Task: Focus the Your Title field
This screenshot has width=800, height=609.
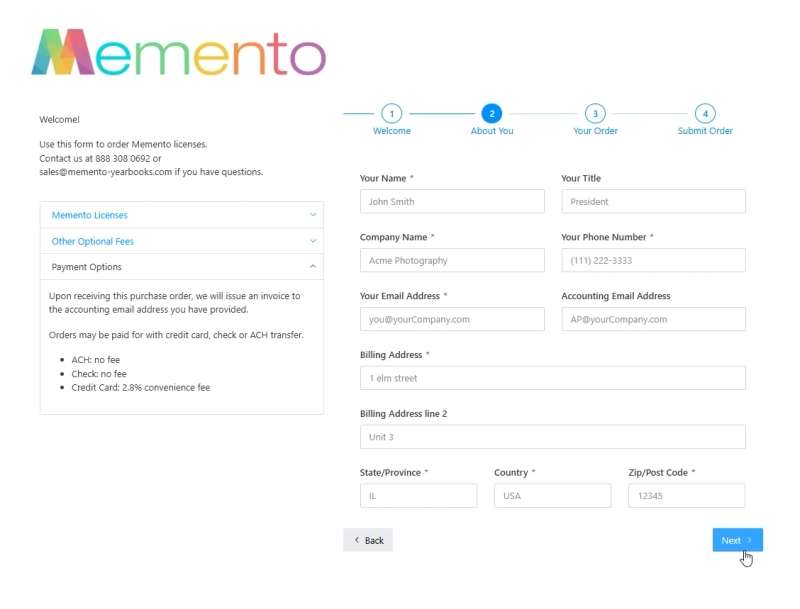Action: [x=653, y=201]
